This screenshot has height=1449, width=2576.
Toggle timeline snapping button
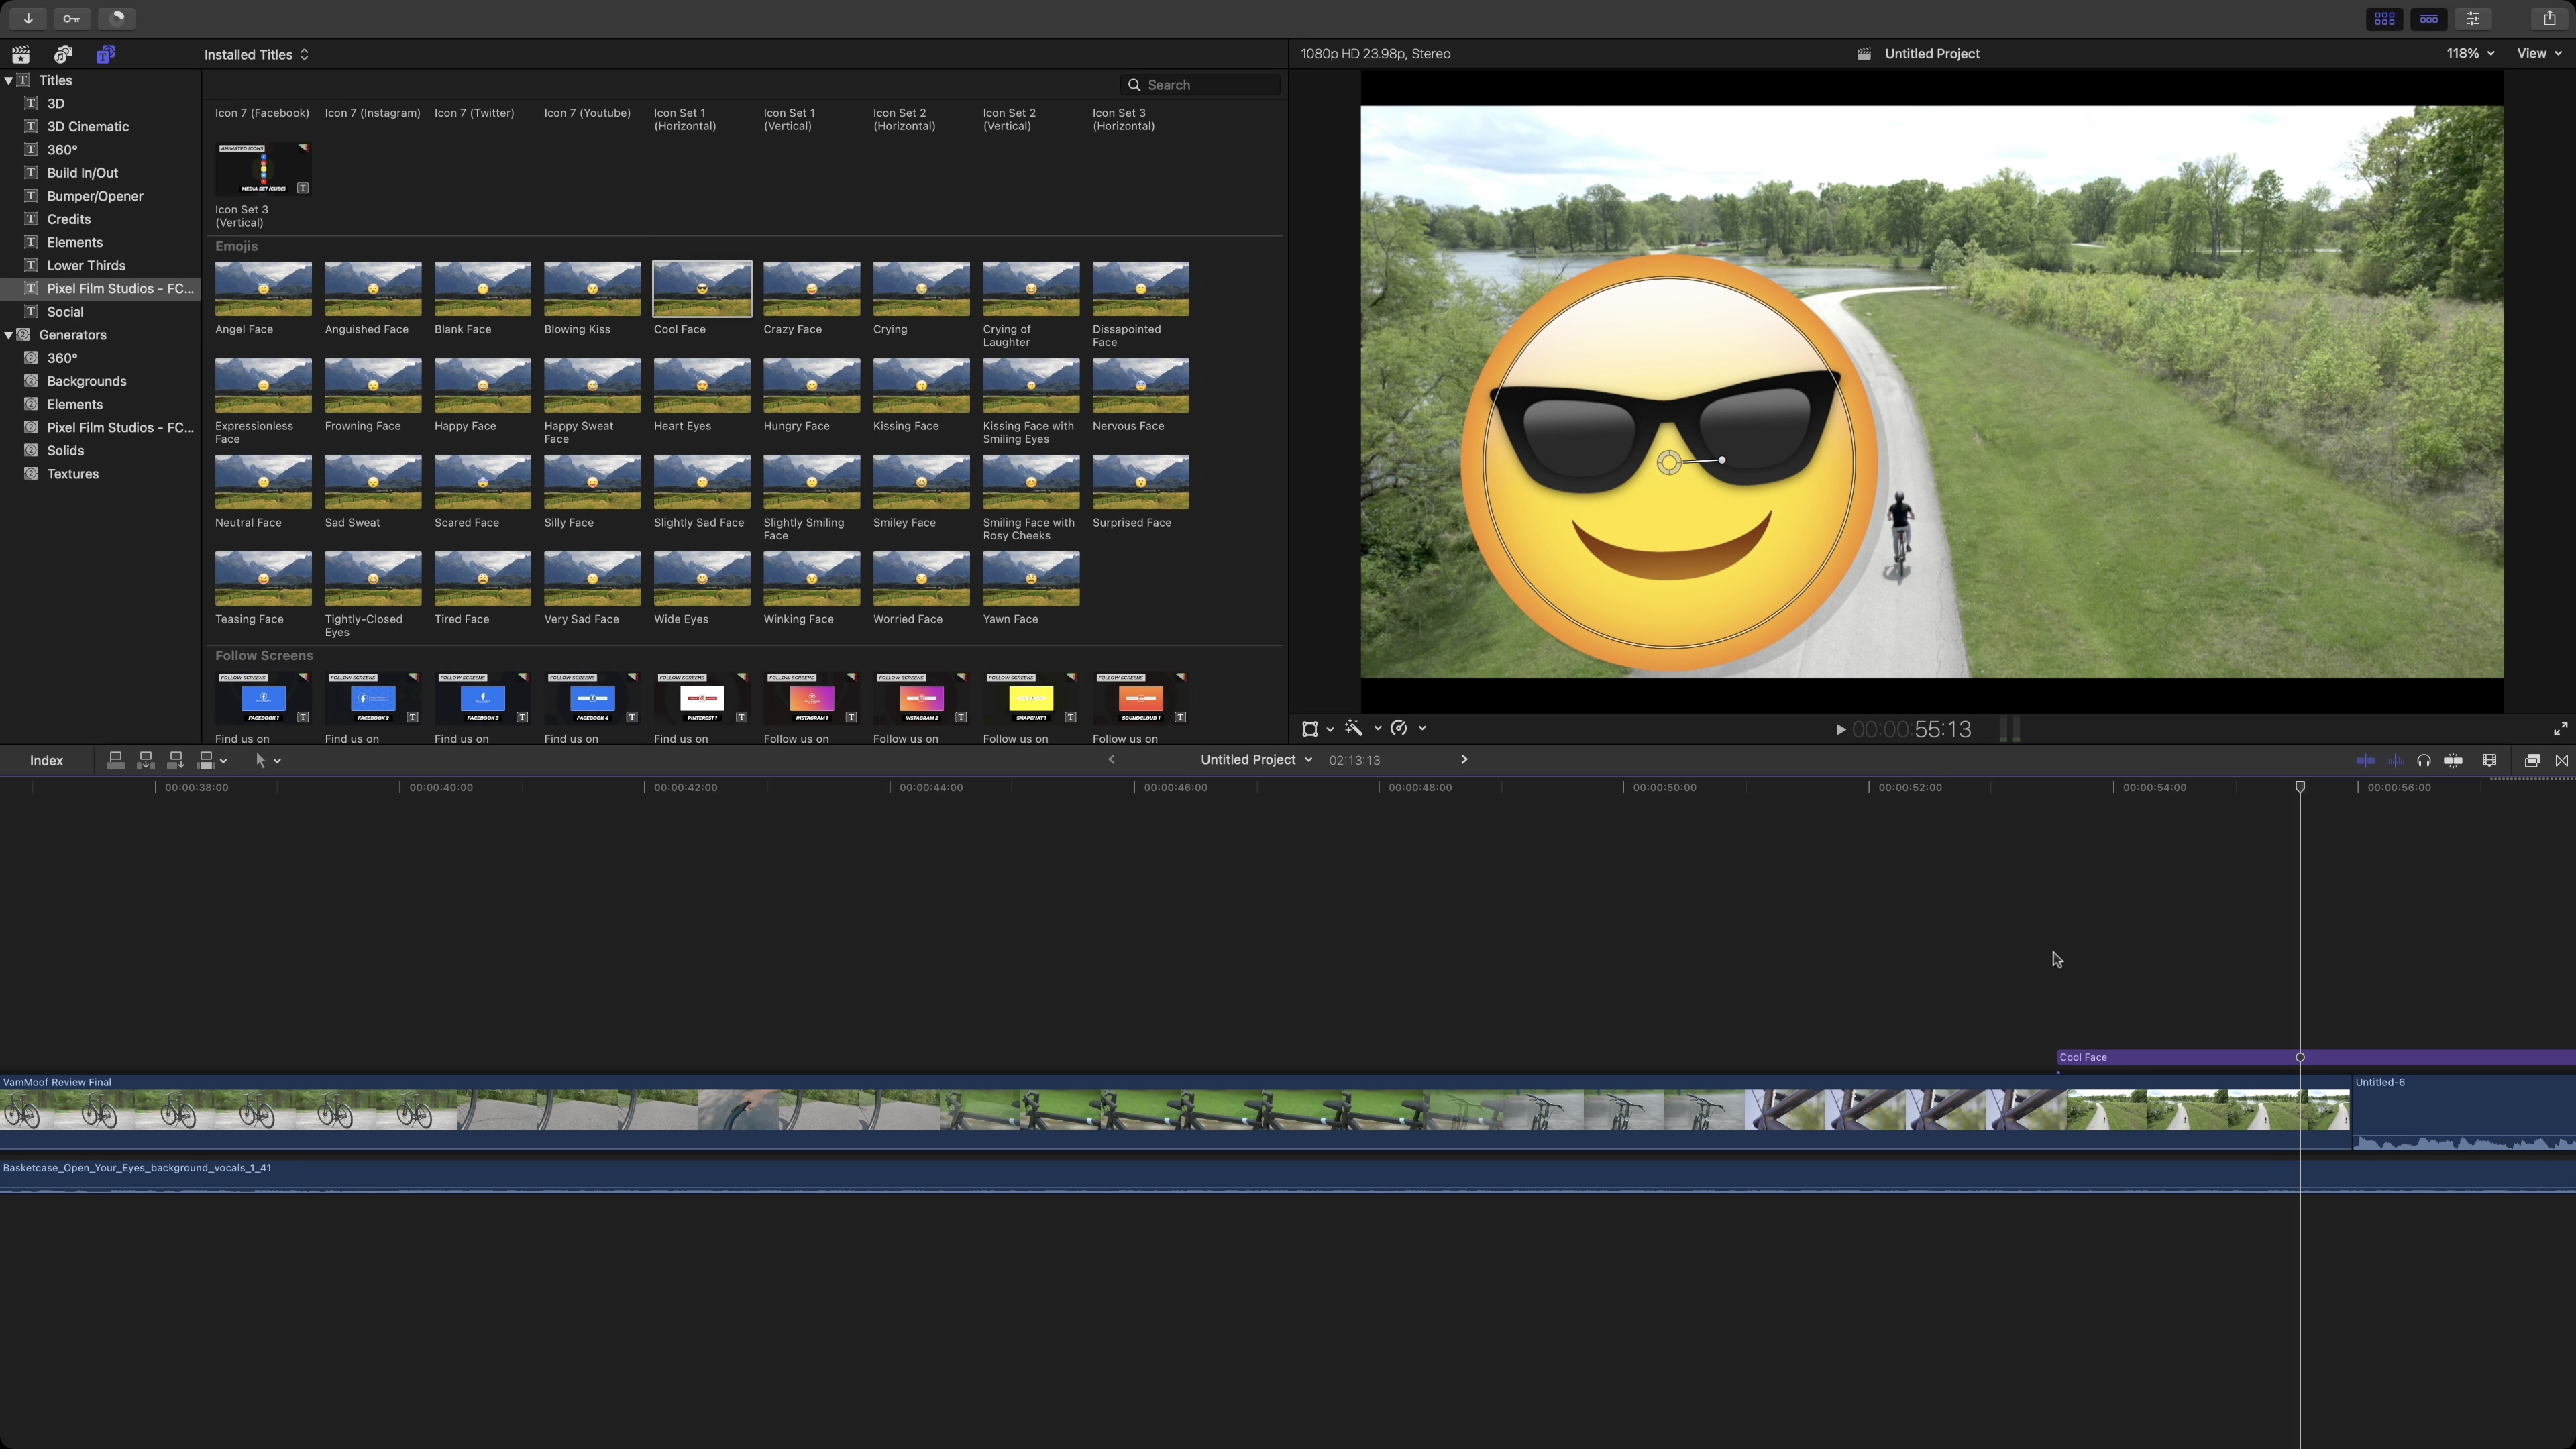tap(2453, 761)
